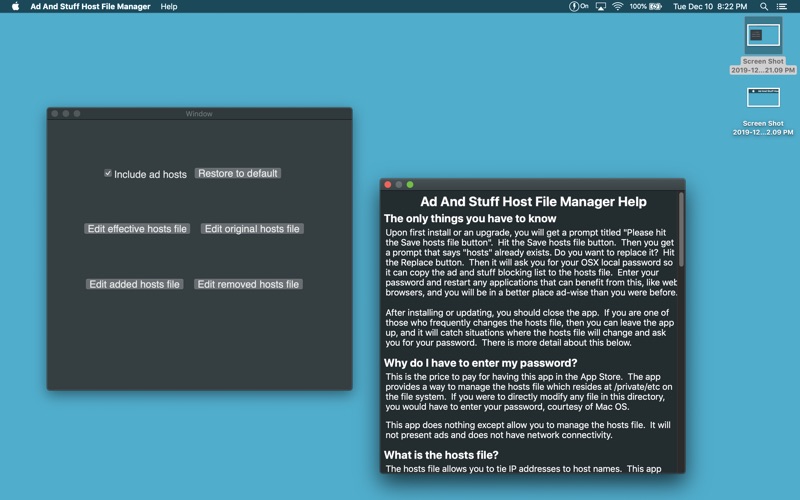This screenshot has width=800, height=500.
Task: Click the Restore to default button
Action: coord(238,173)
